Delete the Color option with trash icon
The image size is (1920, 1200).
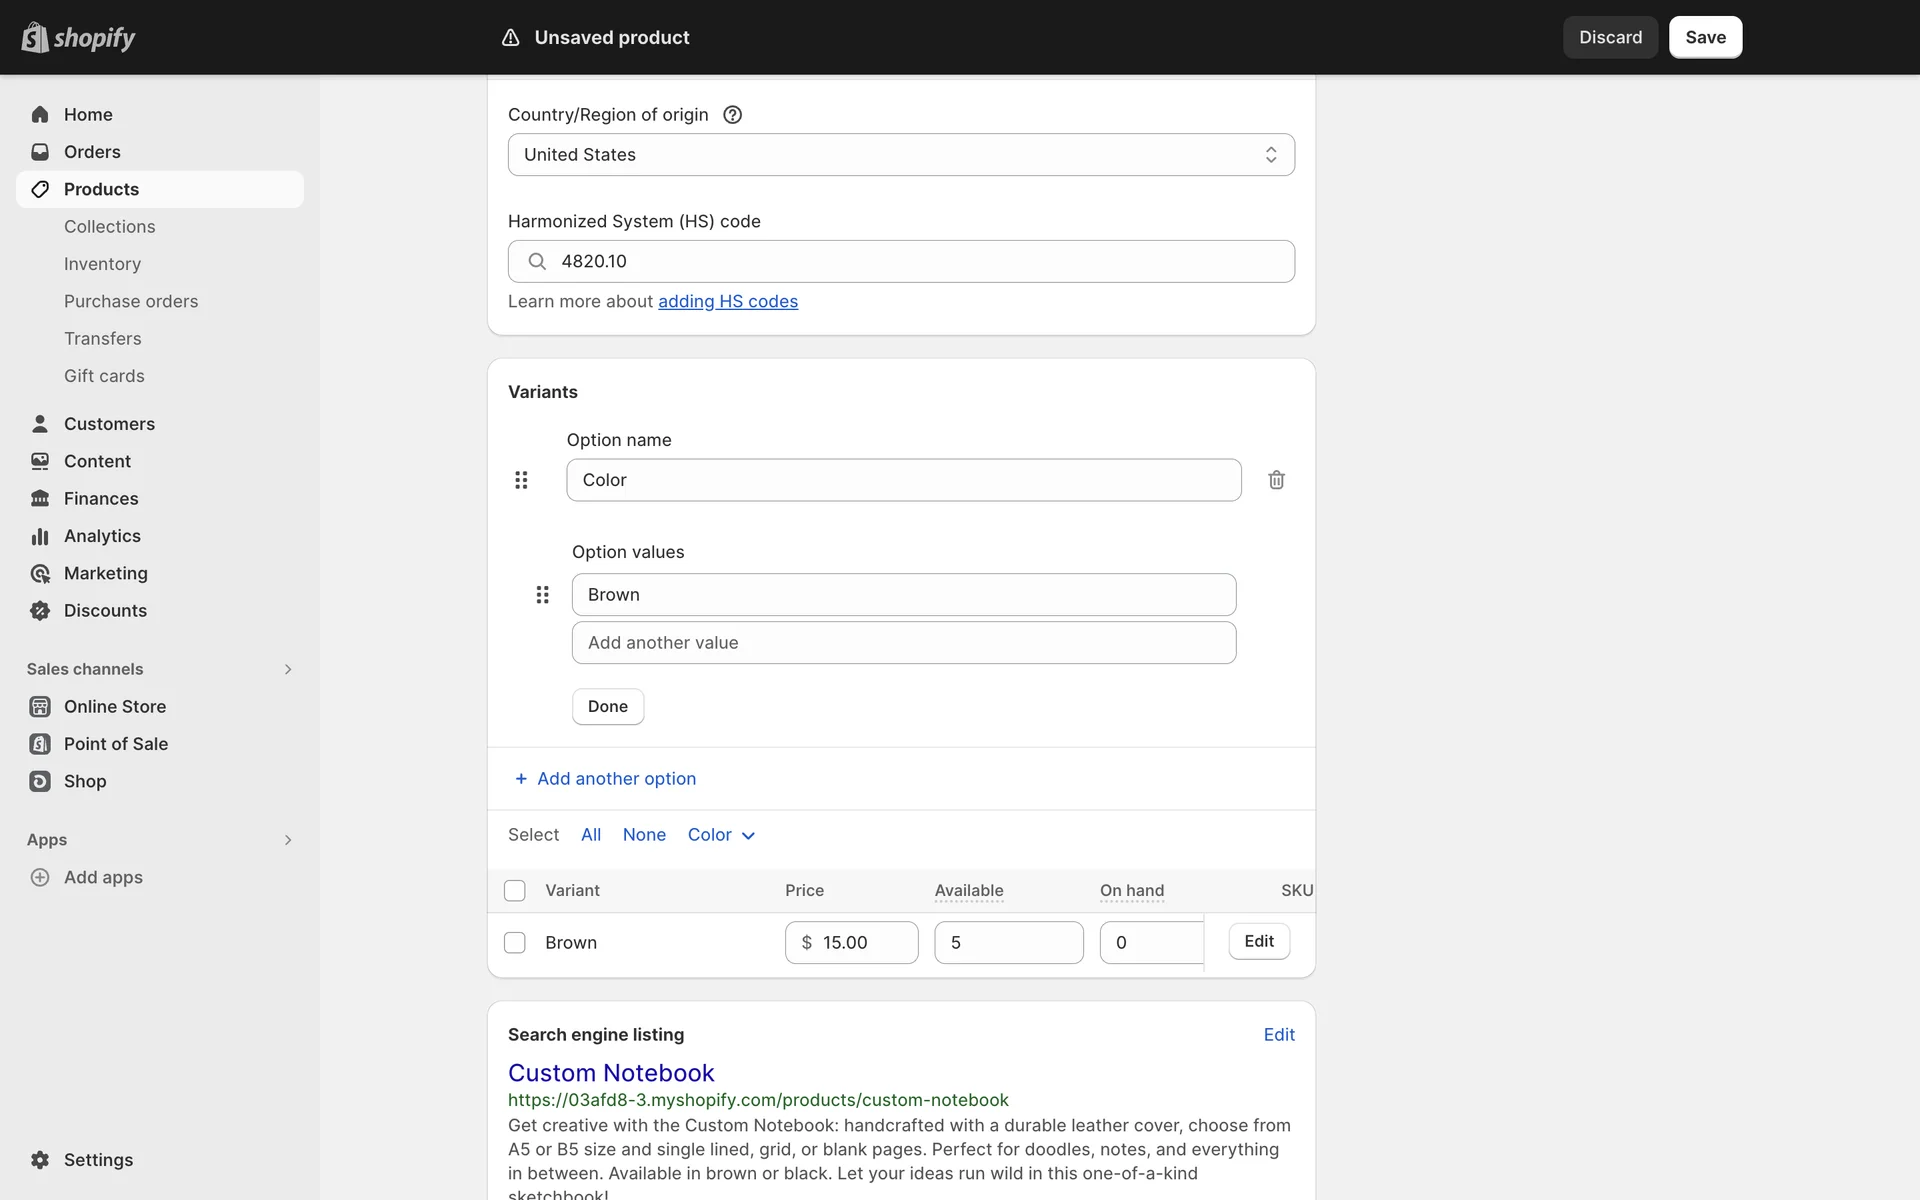pos(1276,480)
